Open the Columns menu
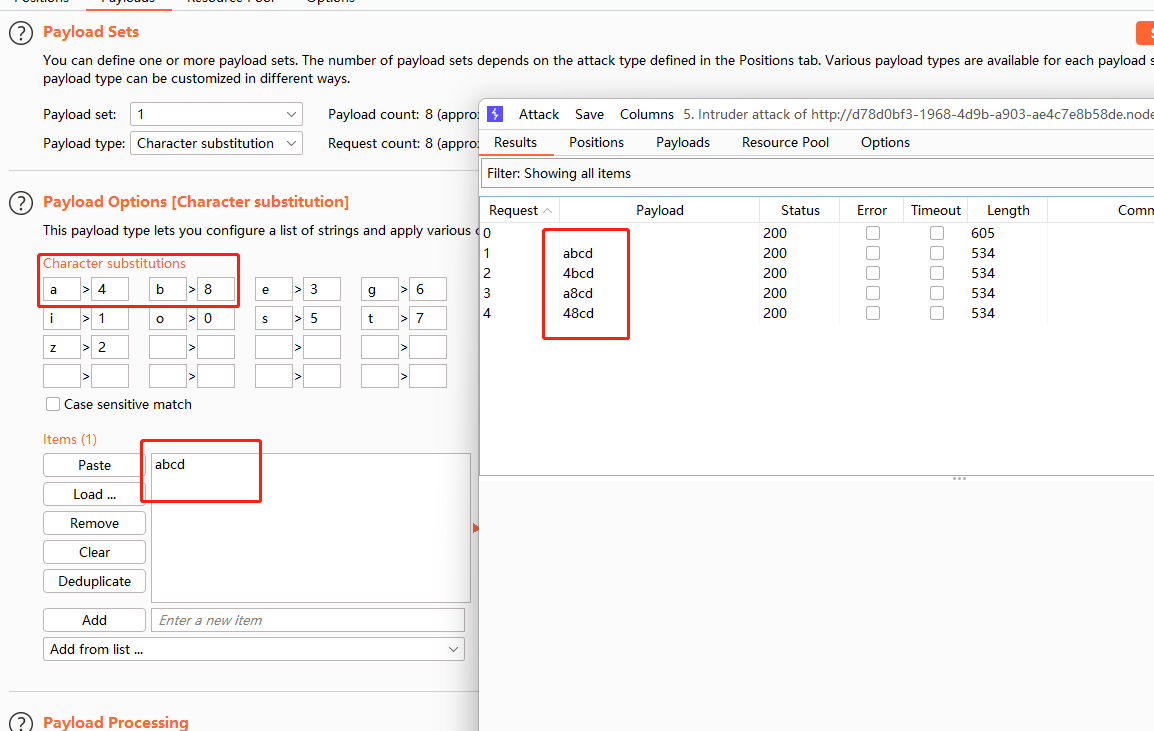The width and height of the screenshot is (1154, 731). click(646, 114)
